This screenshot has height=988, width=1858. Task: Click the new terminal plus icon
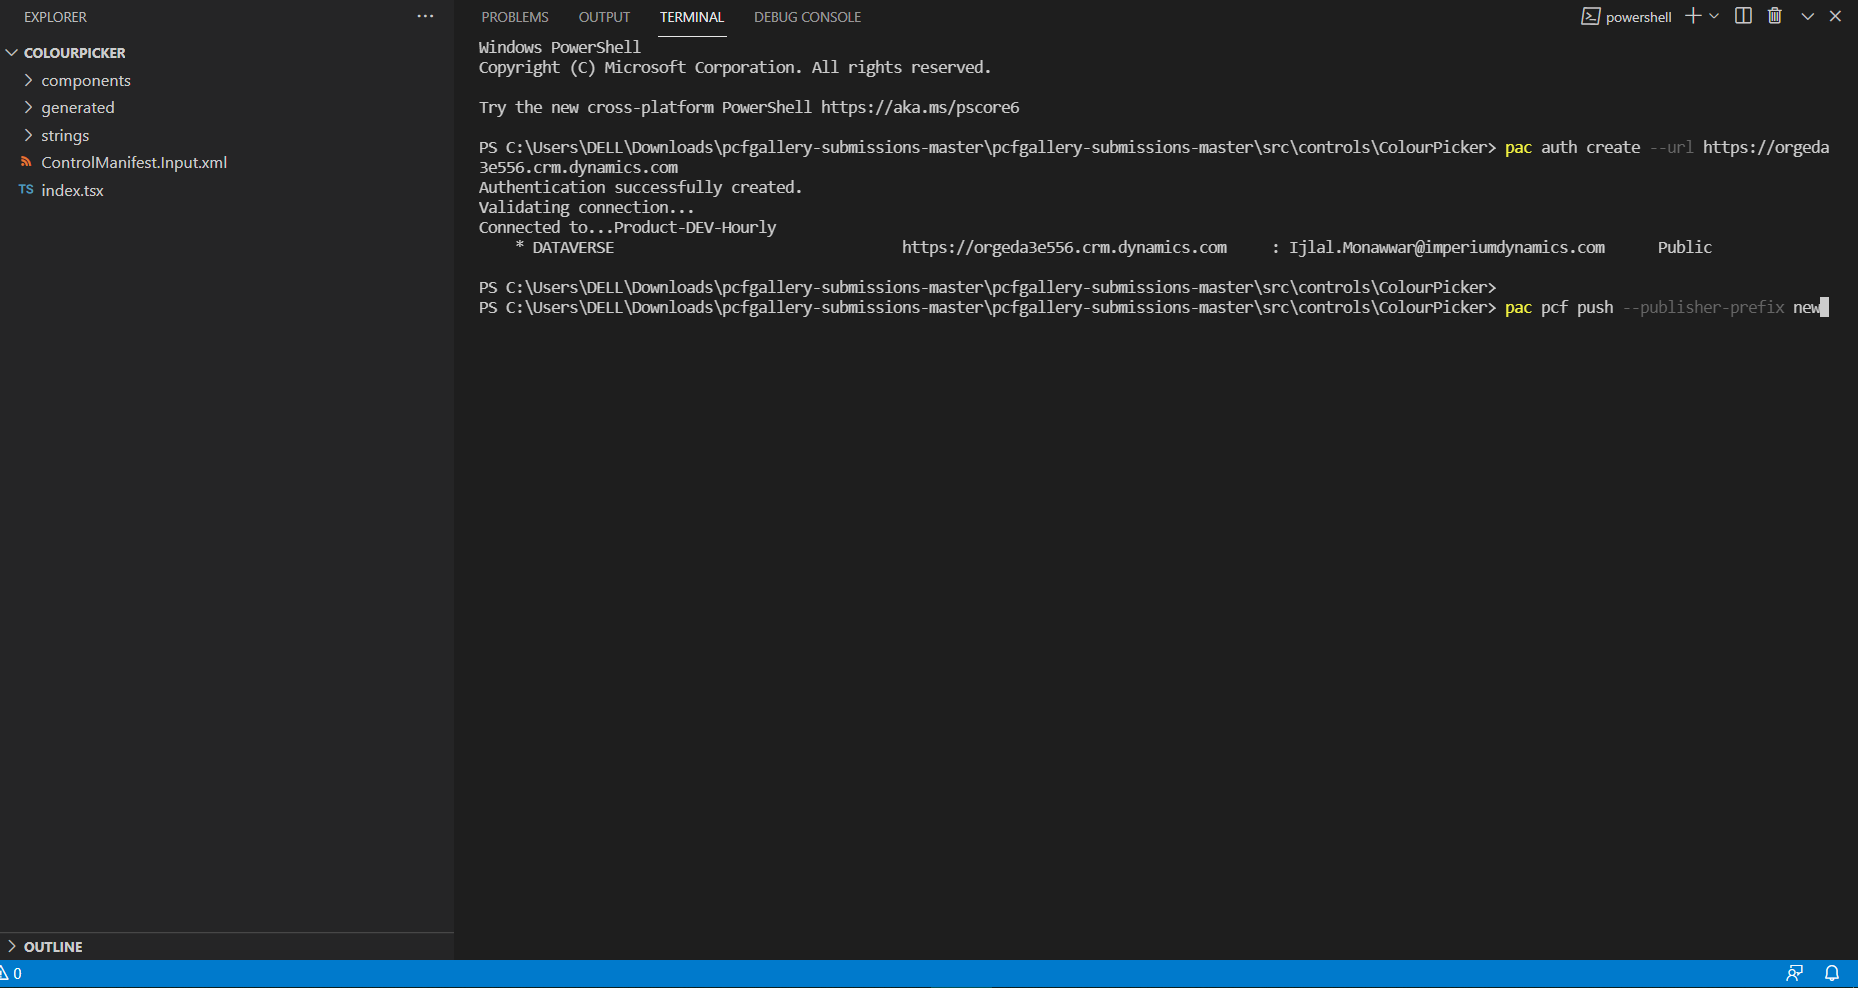(x=1692, y=16)
